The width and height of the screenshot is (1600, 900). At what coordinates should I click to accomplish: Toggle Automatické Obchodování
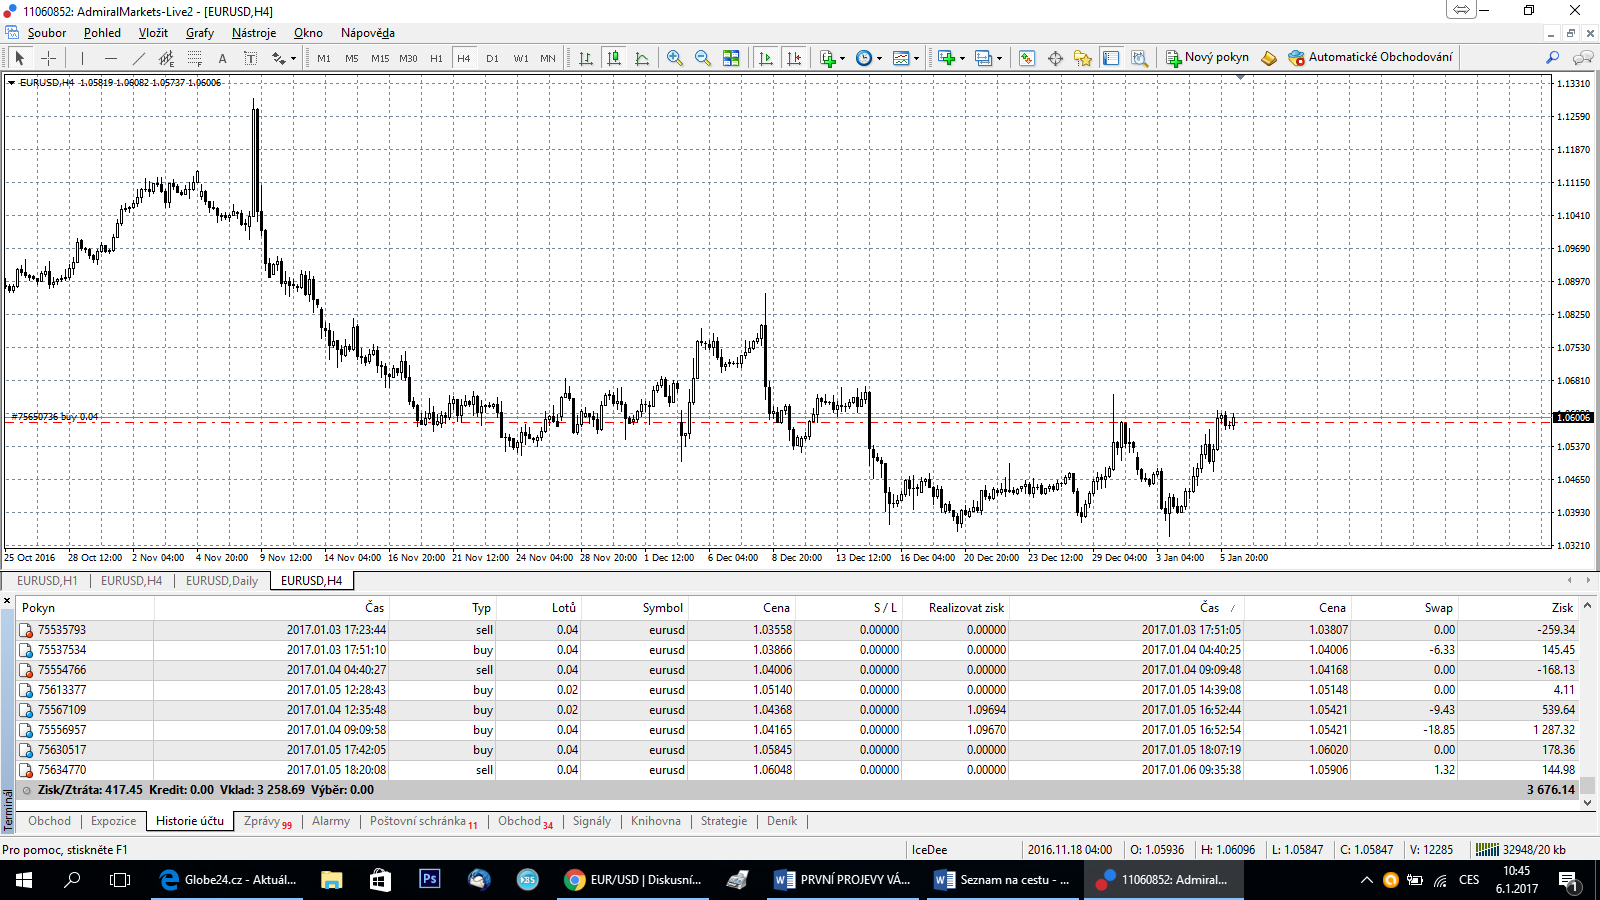click(x=1370, y=58)
